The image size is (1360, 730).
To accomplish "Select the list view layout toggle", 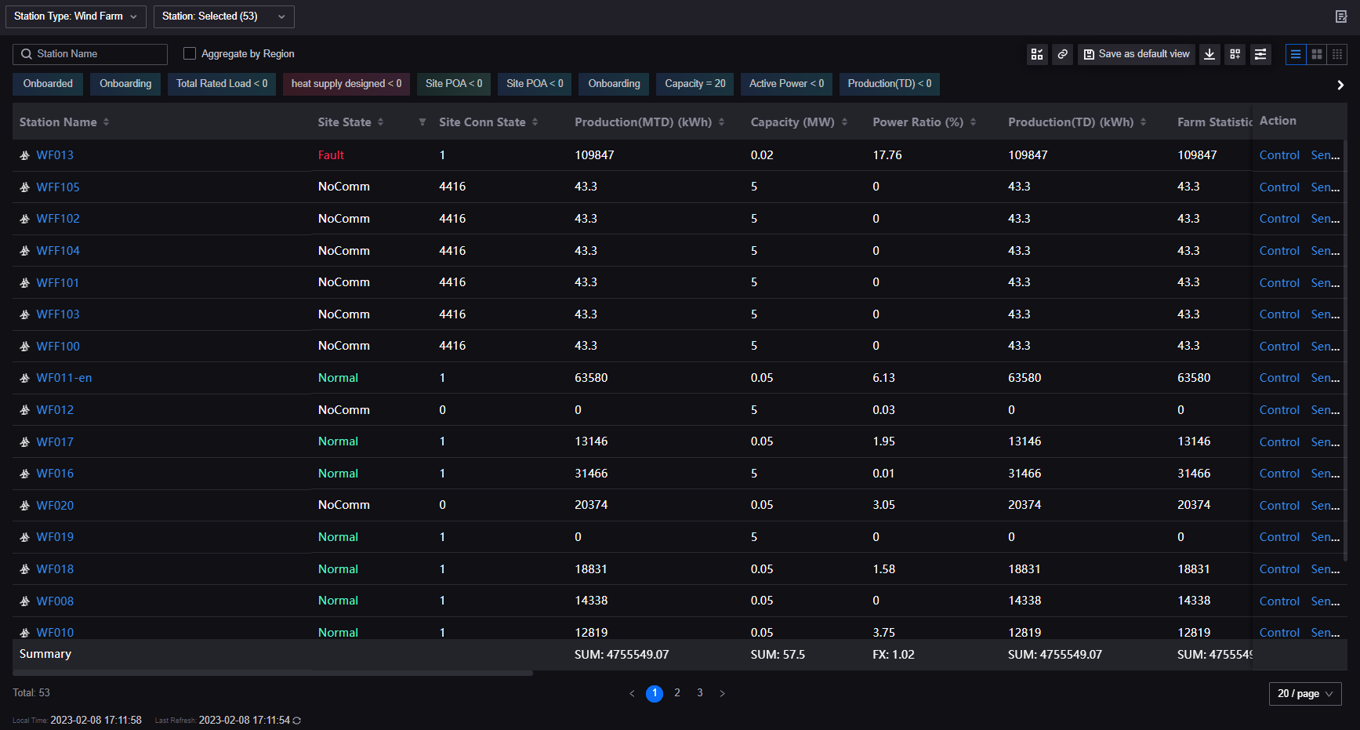I will [1296, 54].
